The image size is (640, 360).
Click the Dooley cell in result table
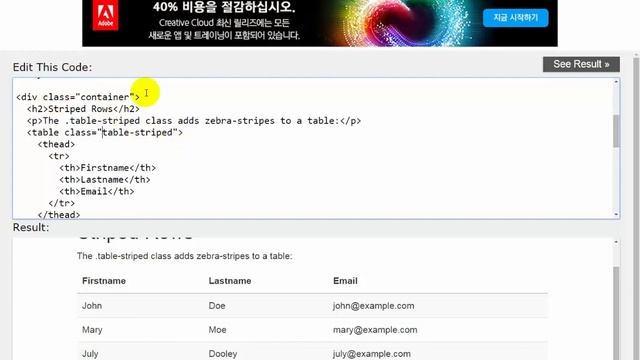[x=223, y=354]
